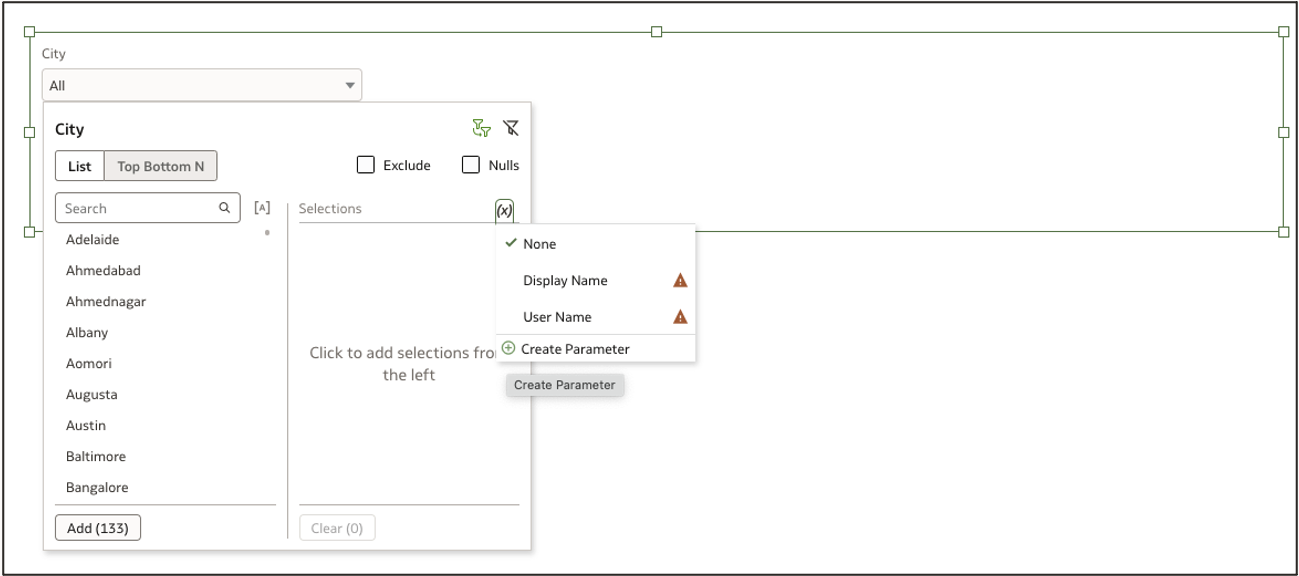Toggle the [A] match case option
This screenshot has height=576, width=1299.
[263, 207]
